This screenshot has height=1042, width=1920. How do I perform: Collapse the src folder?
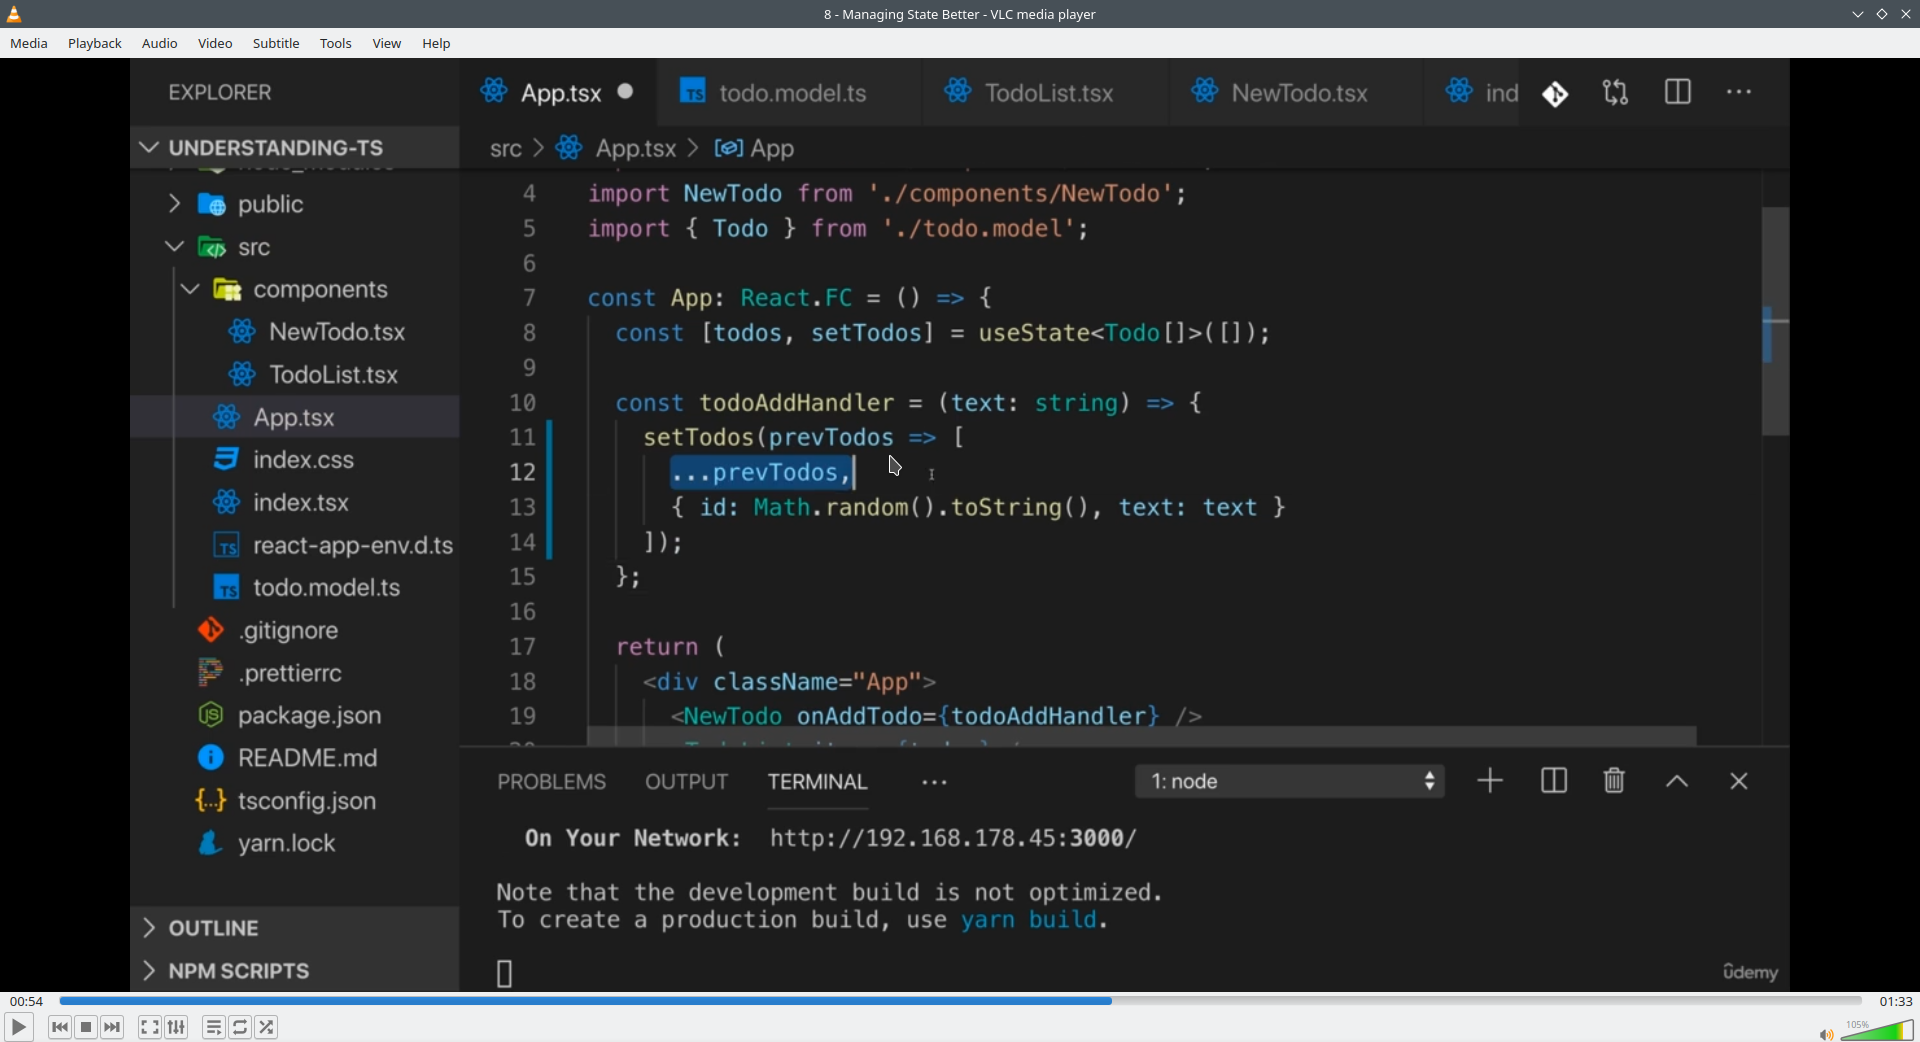(295, 247)
